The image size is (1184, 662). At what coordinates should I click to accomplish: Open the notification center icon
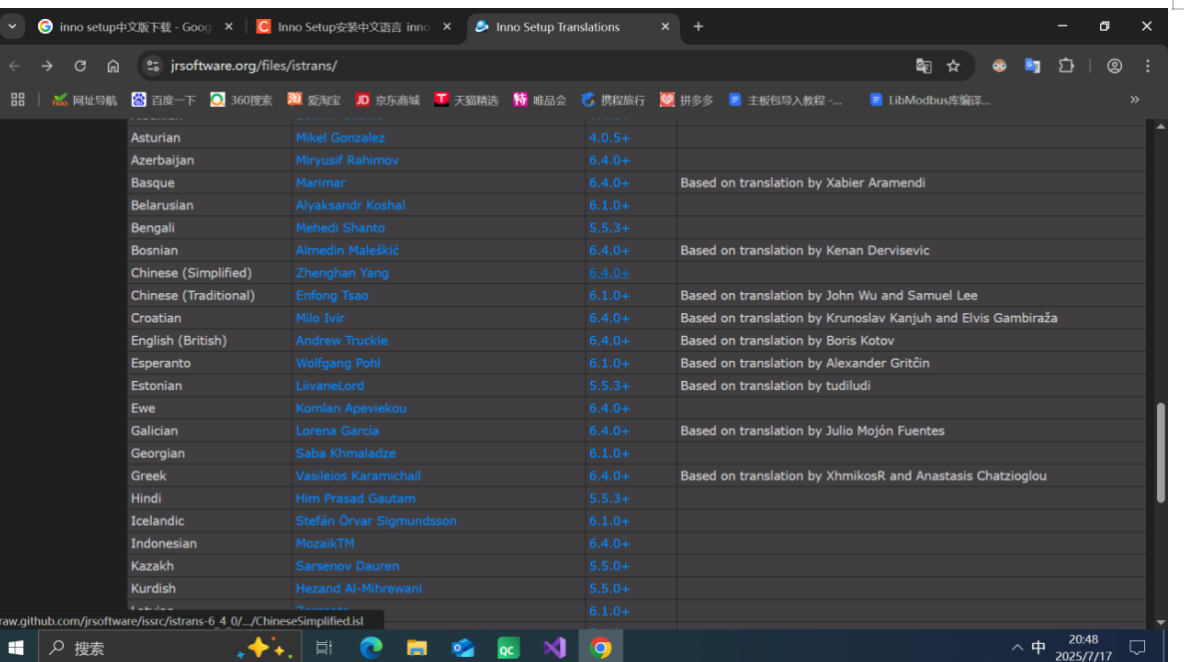tap(1137, 648)
